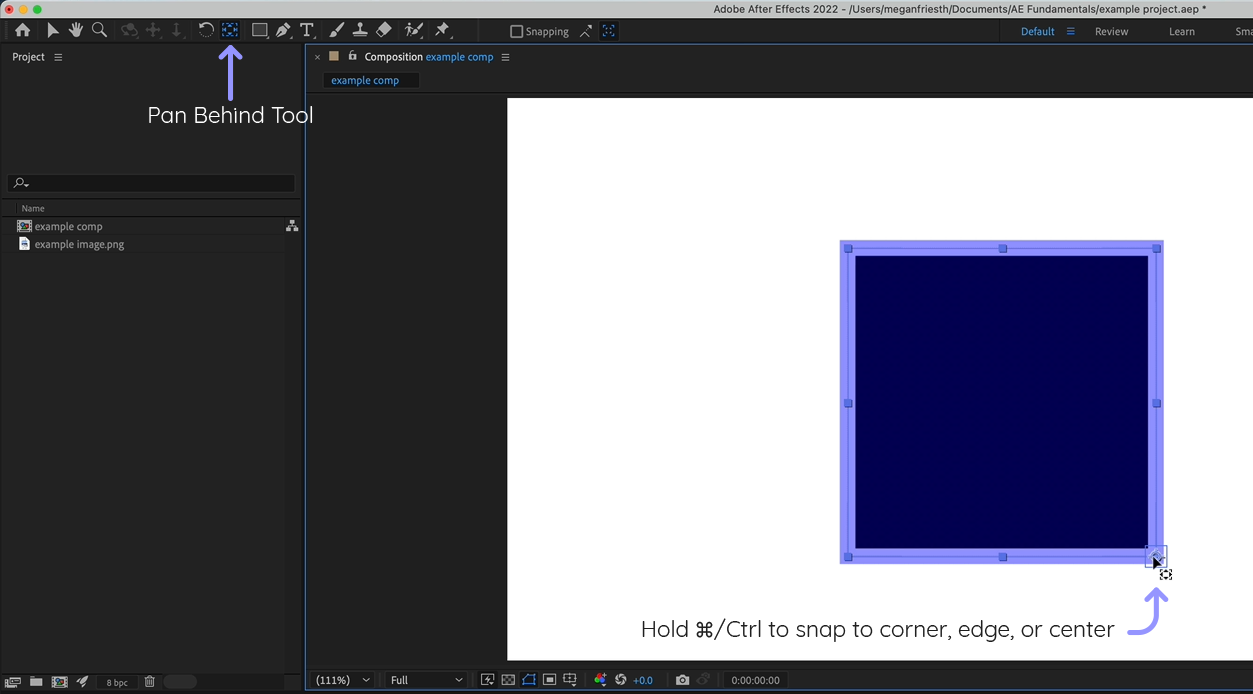Click the blue +0.0 exposure value
1253x694 pixels.
[643, 680]
